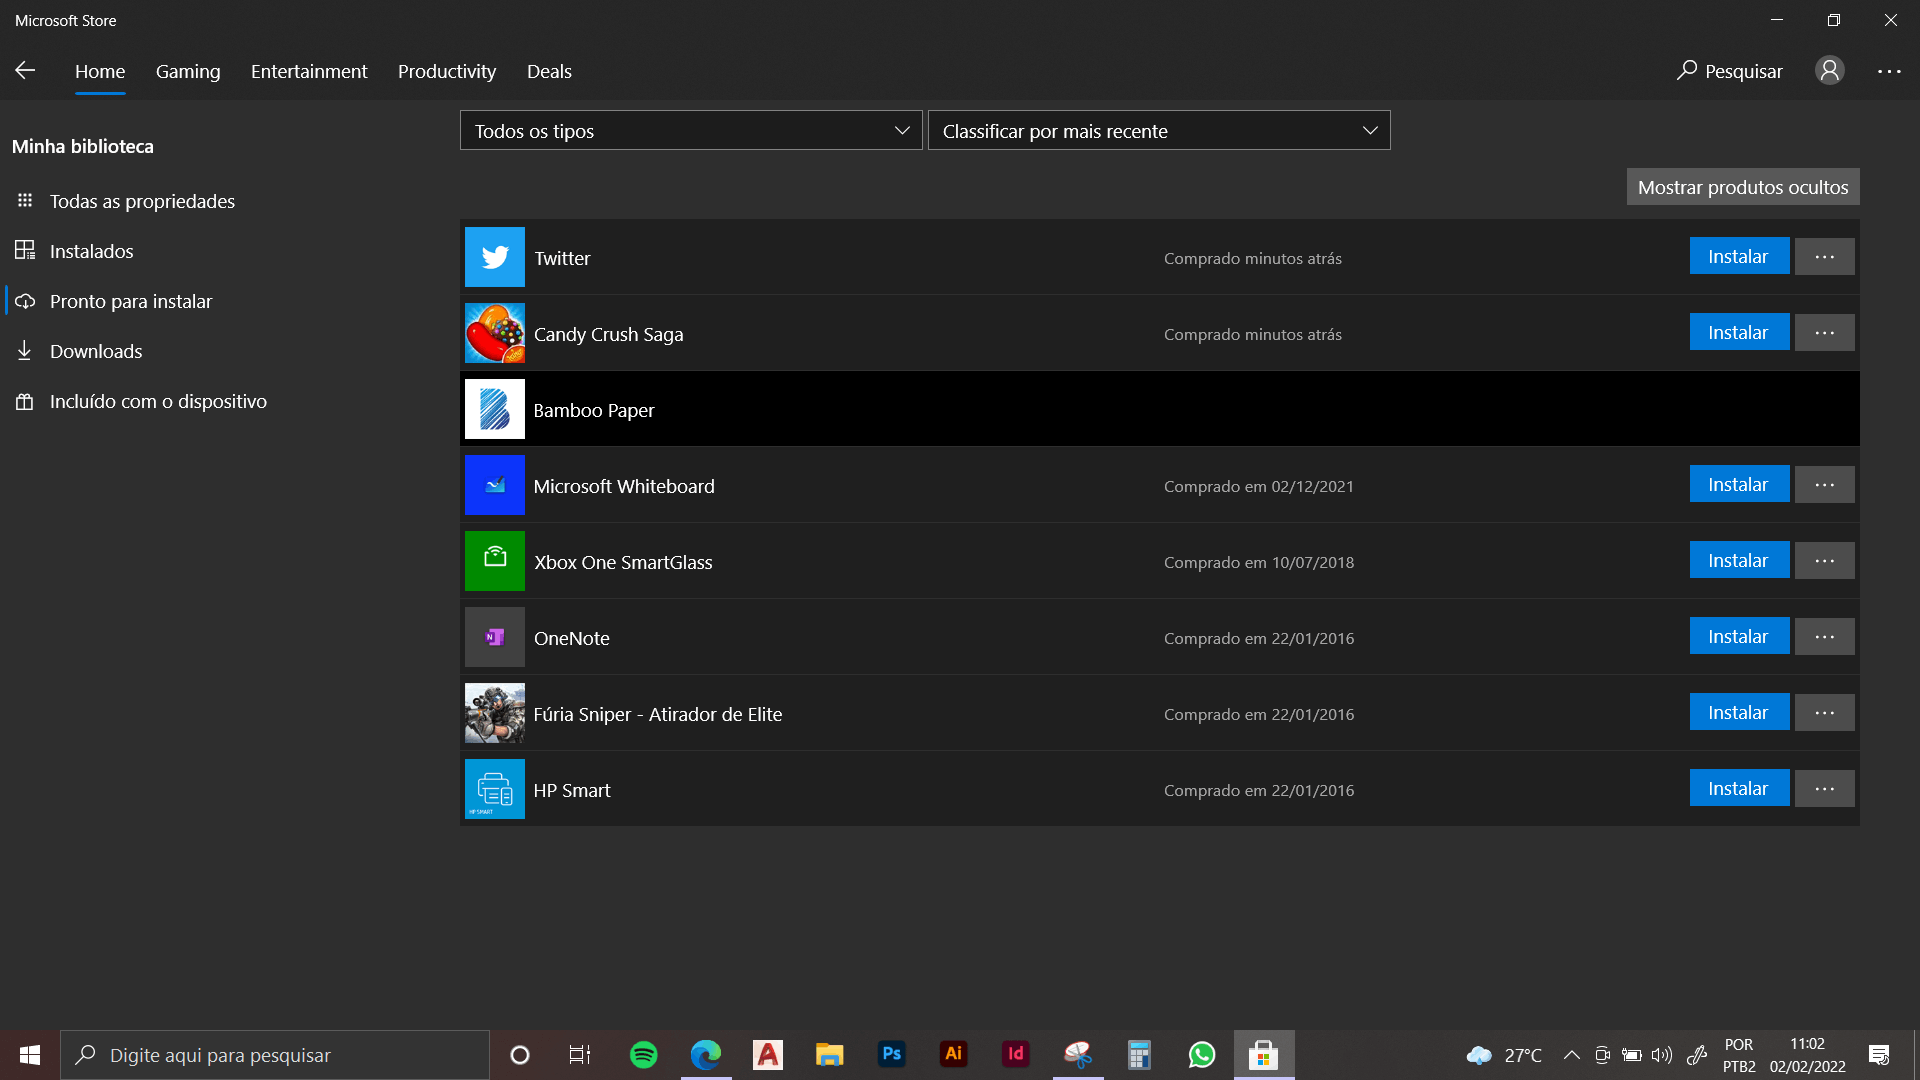Select Pronto para instalar sidebar item
Image resolution: width=1920 pixels, height=1080 pixels.
(x=131, y=301)
